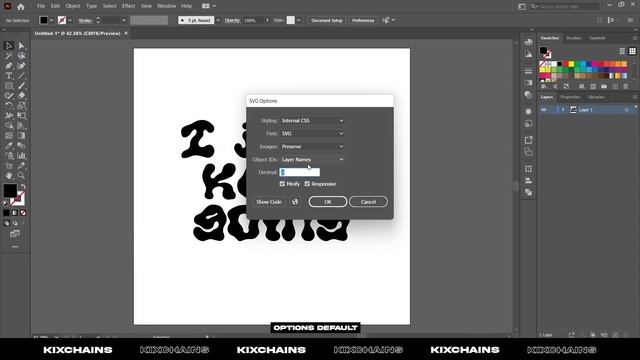
Task: Expand Layer 1 disclosure arrow
Action: [563, 110]
